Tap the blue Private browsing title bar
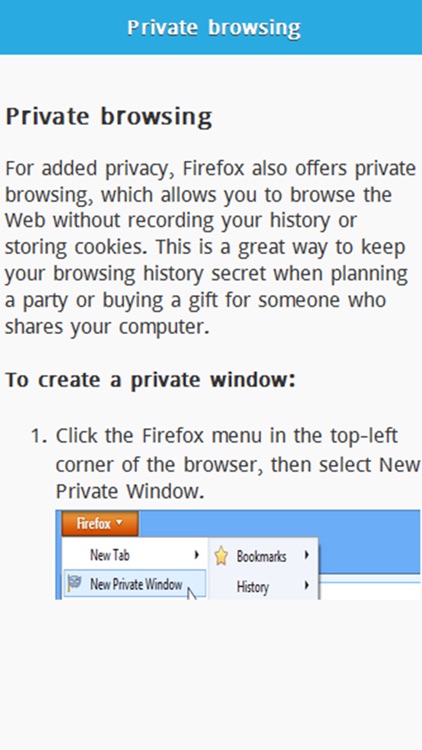The image size is (422, 750). click(x=211, y=27)
